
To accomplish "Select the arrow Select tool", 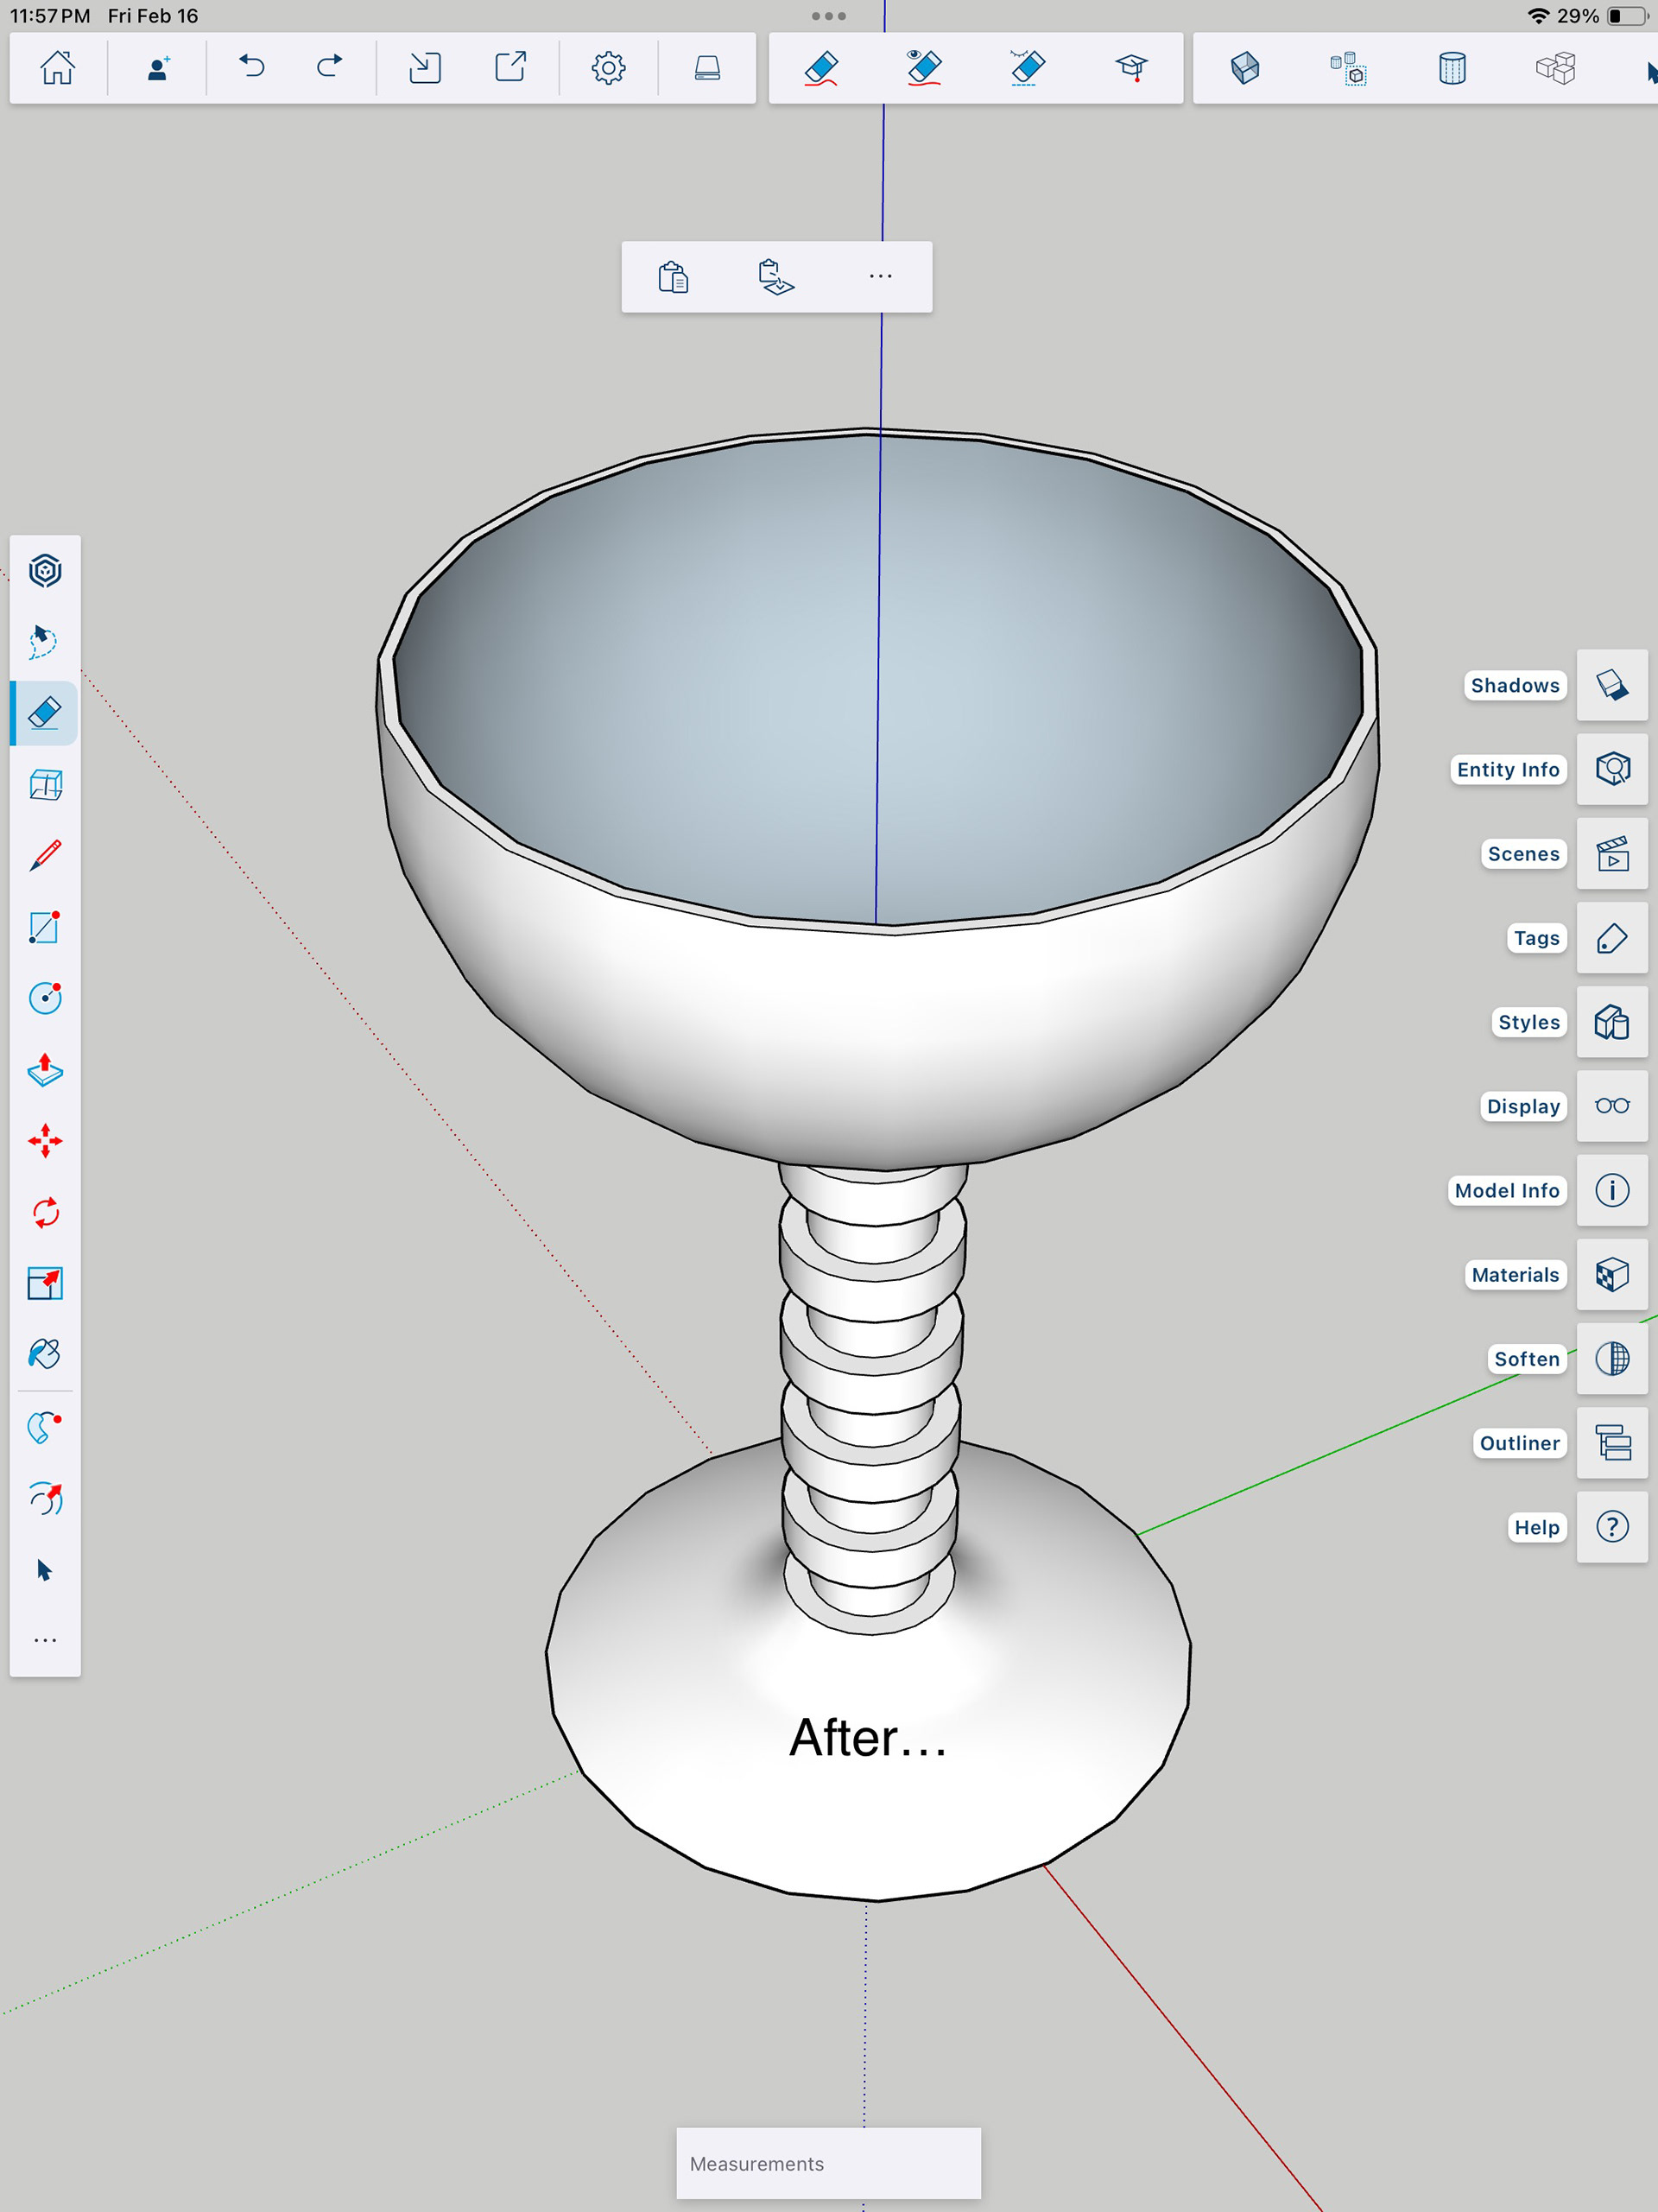I will tap(45, 1570).
